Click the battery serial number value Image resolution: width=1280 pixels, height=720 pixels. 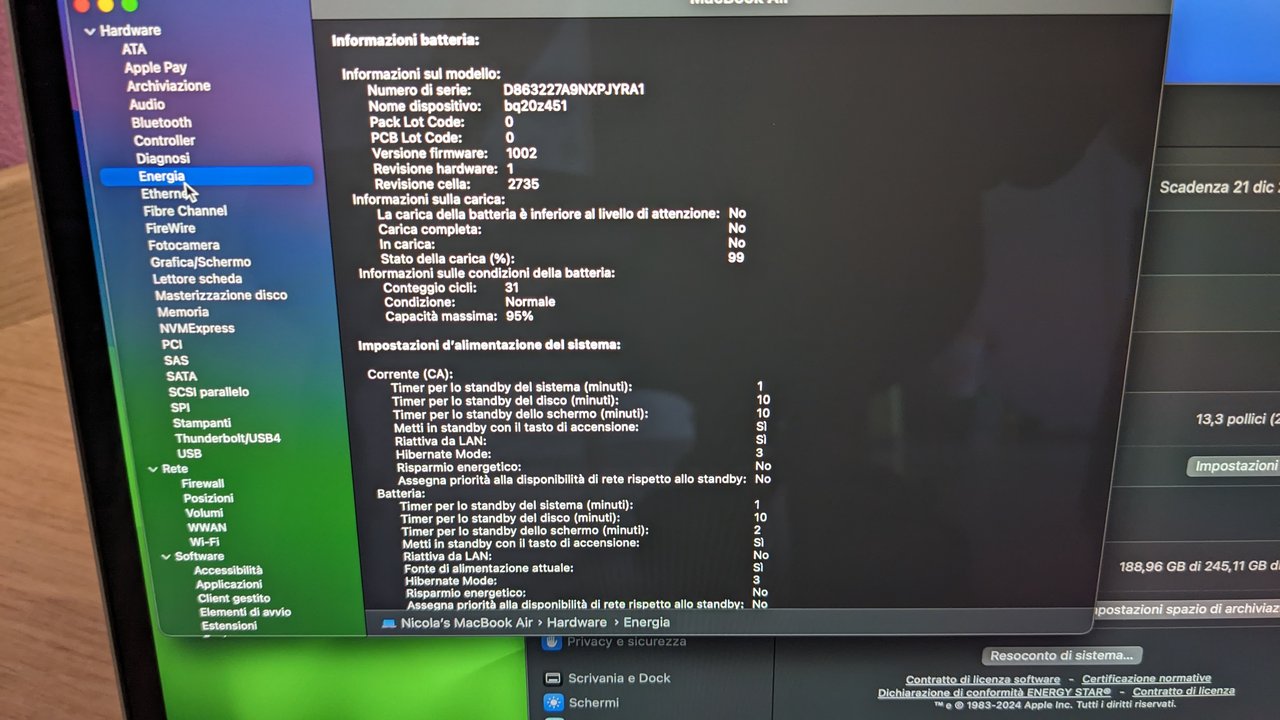click(573, 90)
